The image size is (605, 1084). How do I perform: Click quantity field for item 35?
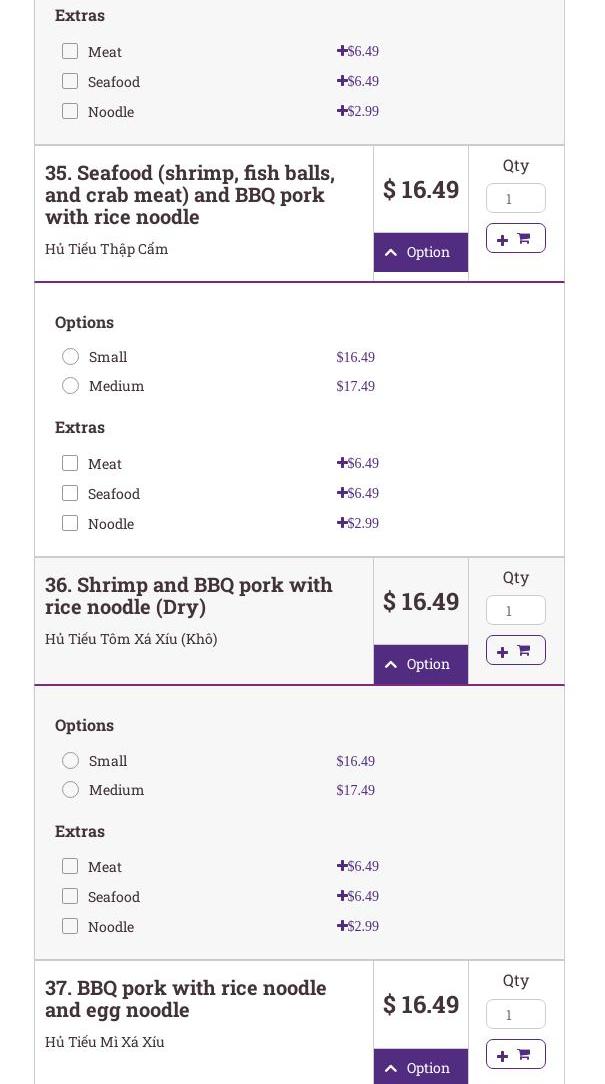click(515, 198)
